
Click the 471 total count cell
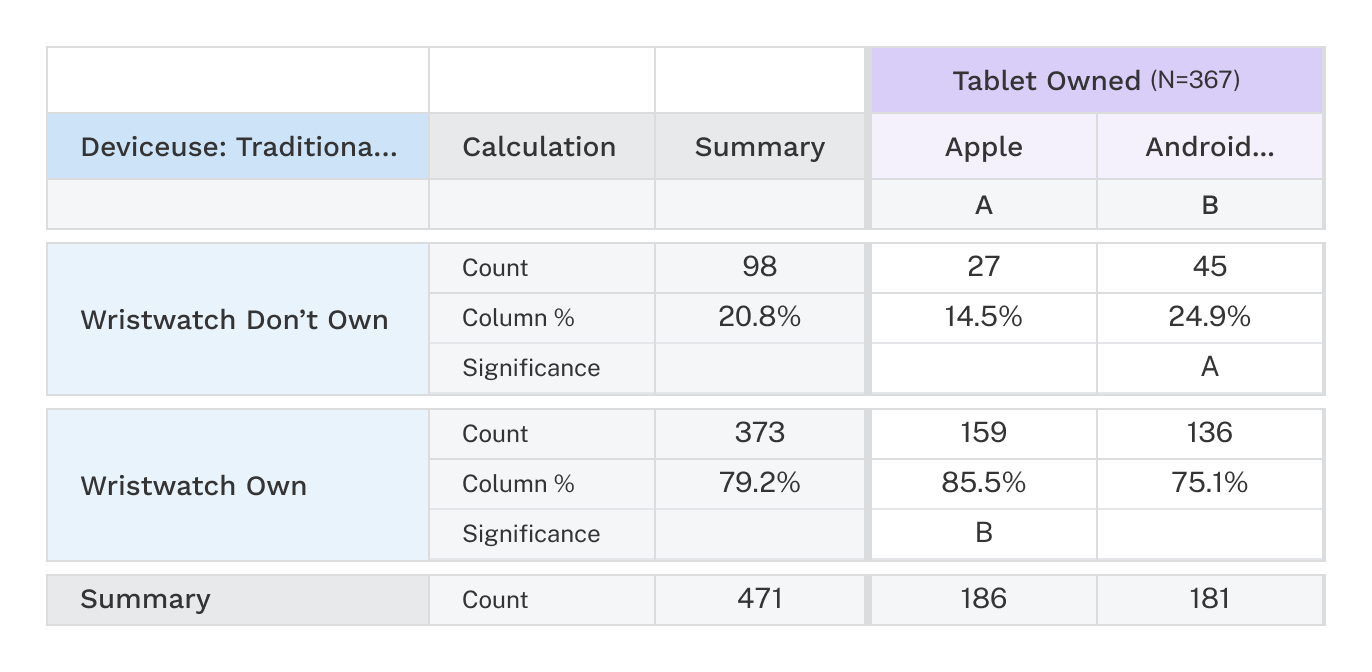(759, 599)
